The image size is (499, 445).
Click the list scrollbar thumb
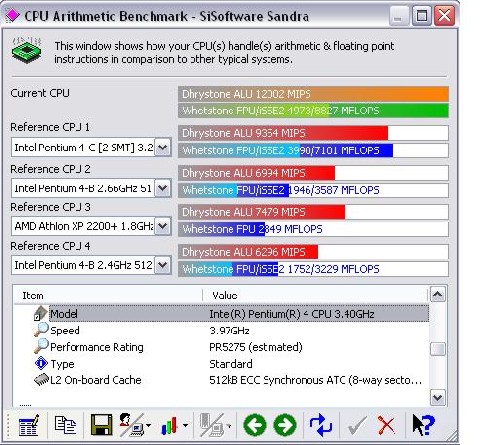438,349
